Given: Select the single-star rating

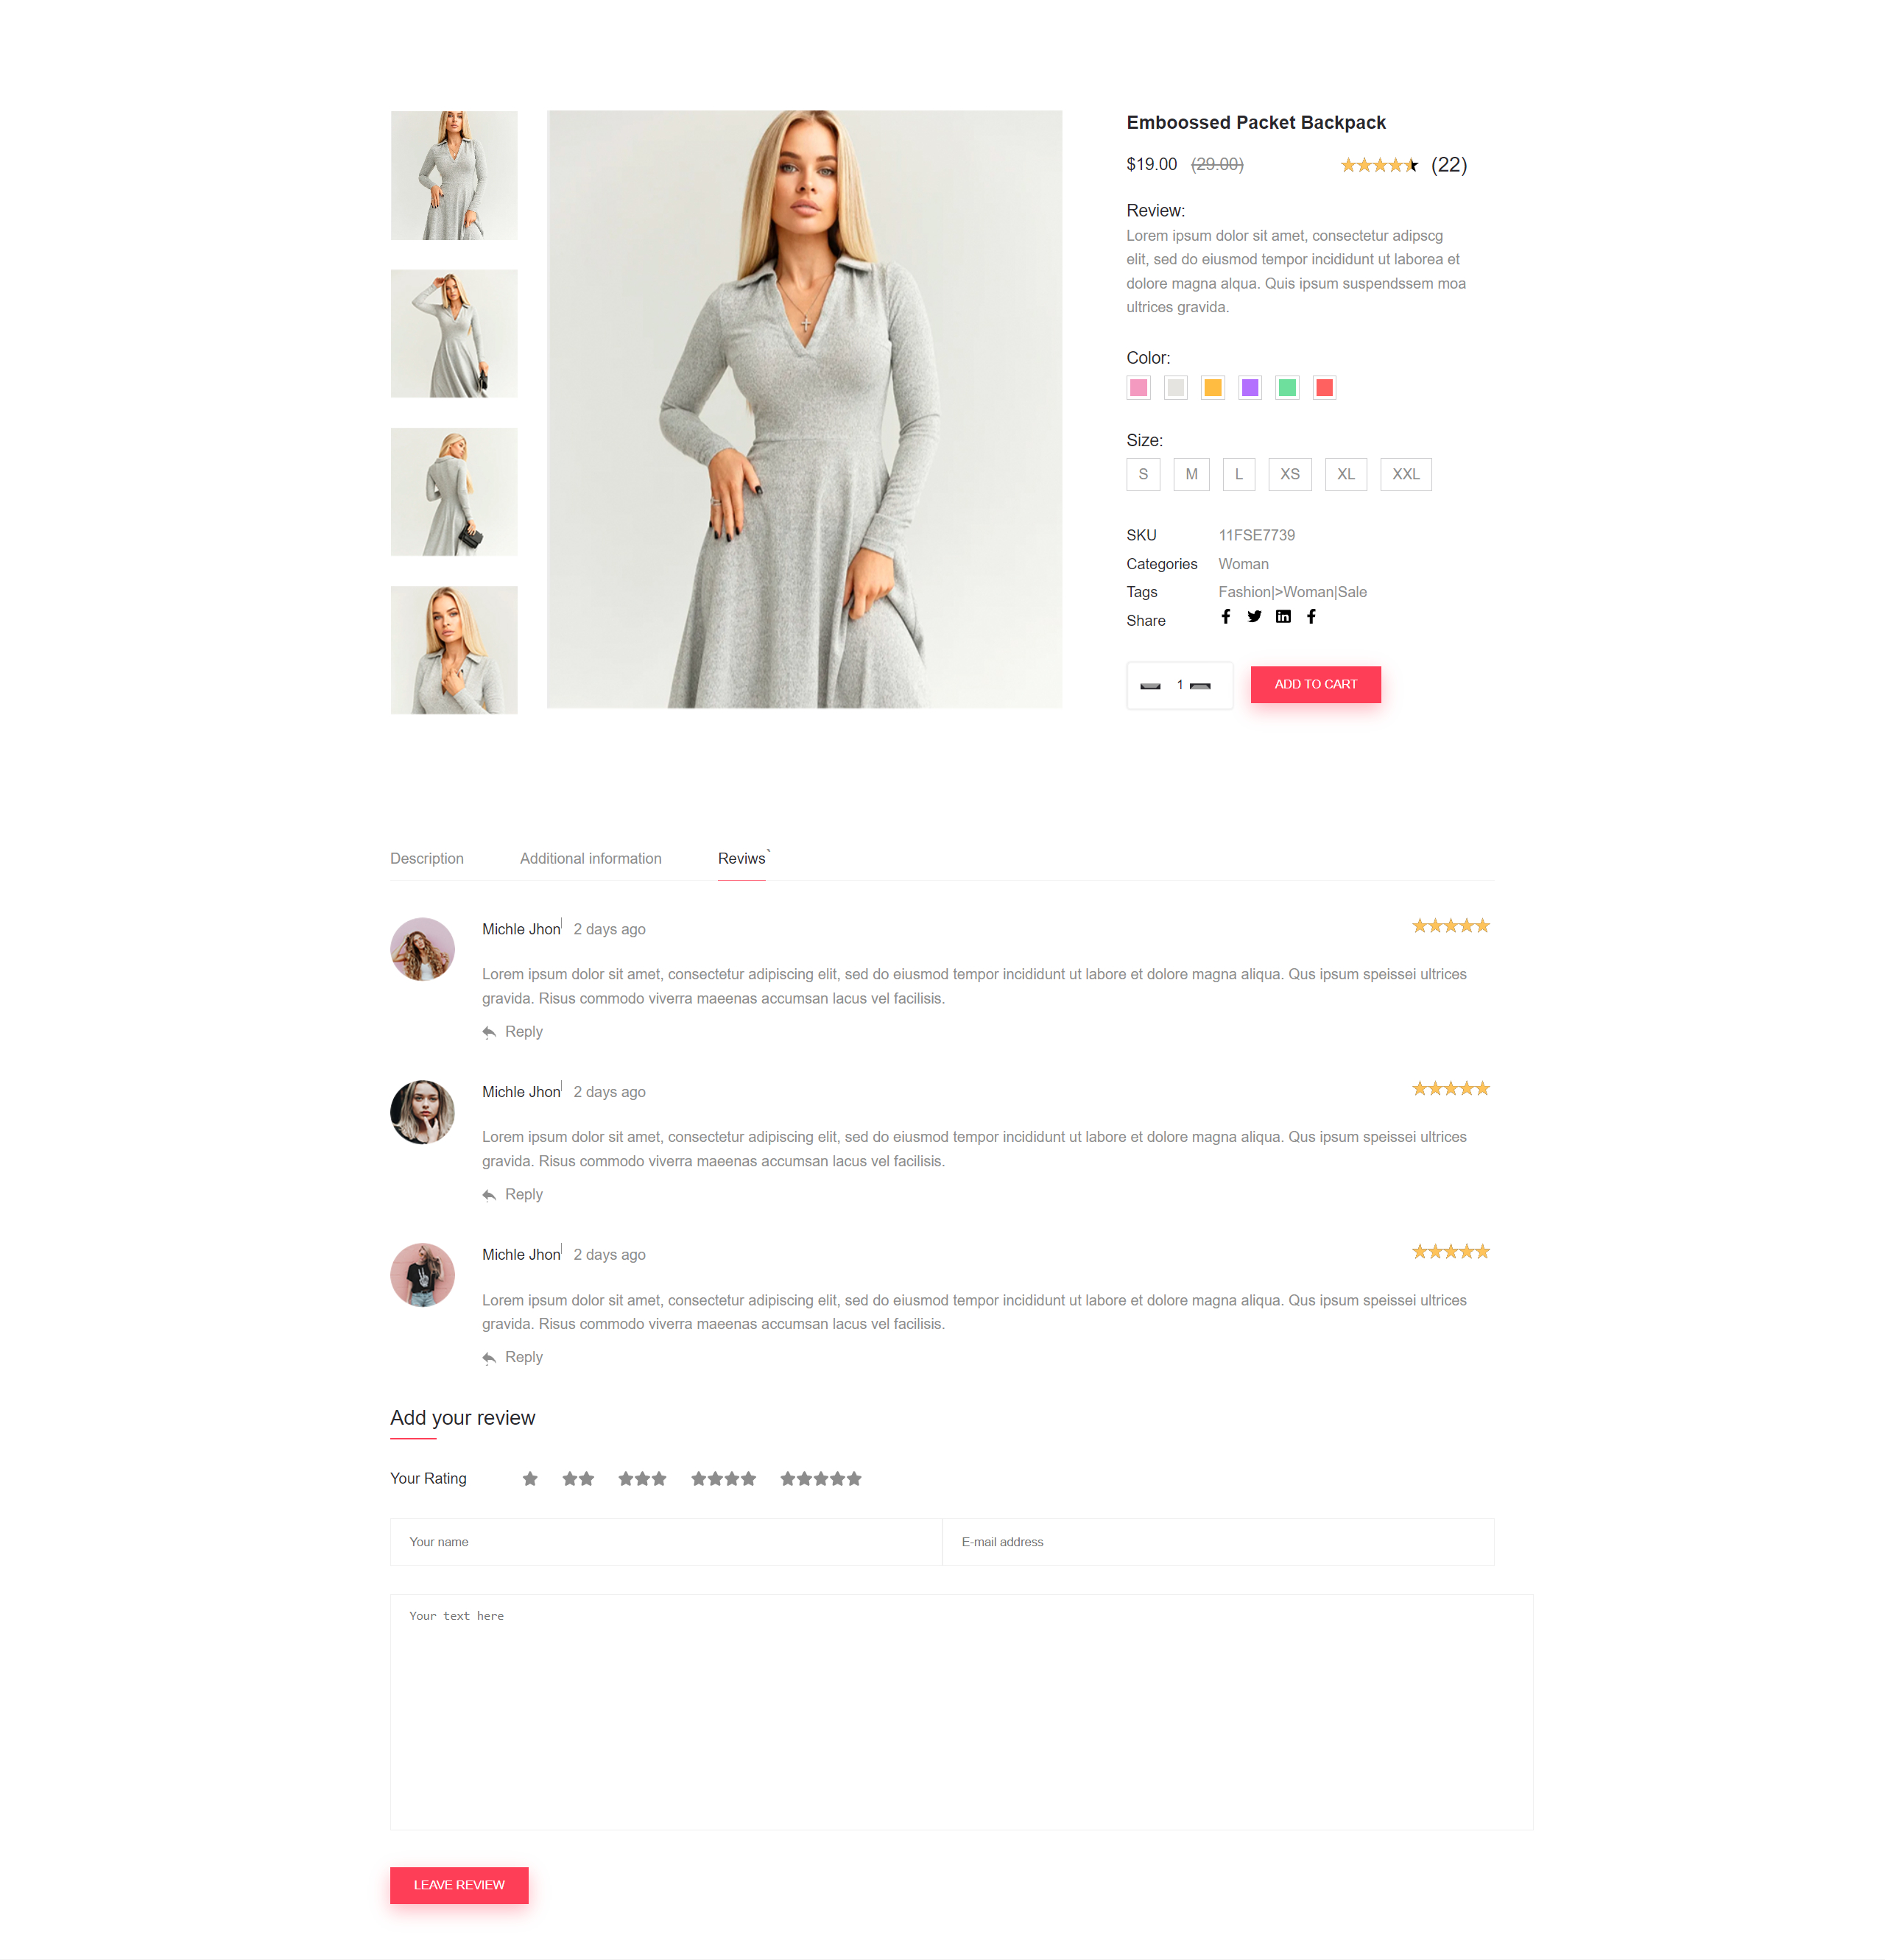Looking at the screenshot, I should pyautogui.click(x=530, y=1478).
